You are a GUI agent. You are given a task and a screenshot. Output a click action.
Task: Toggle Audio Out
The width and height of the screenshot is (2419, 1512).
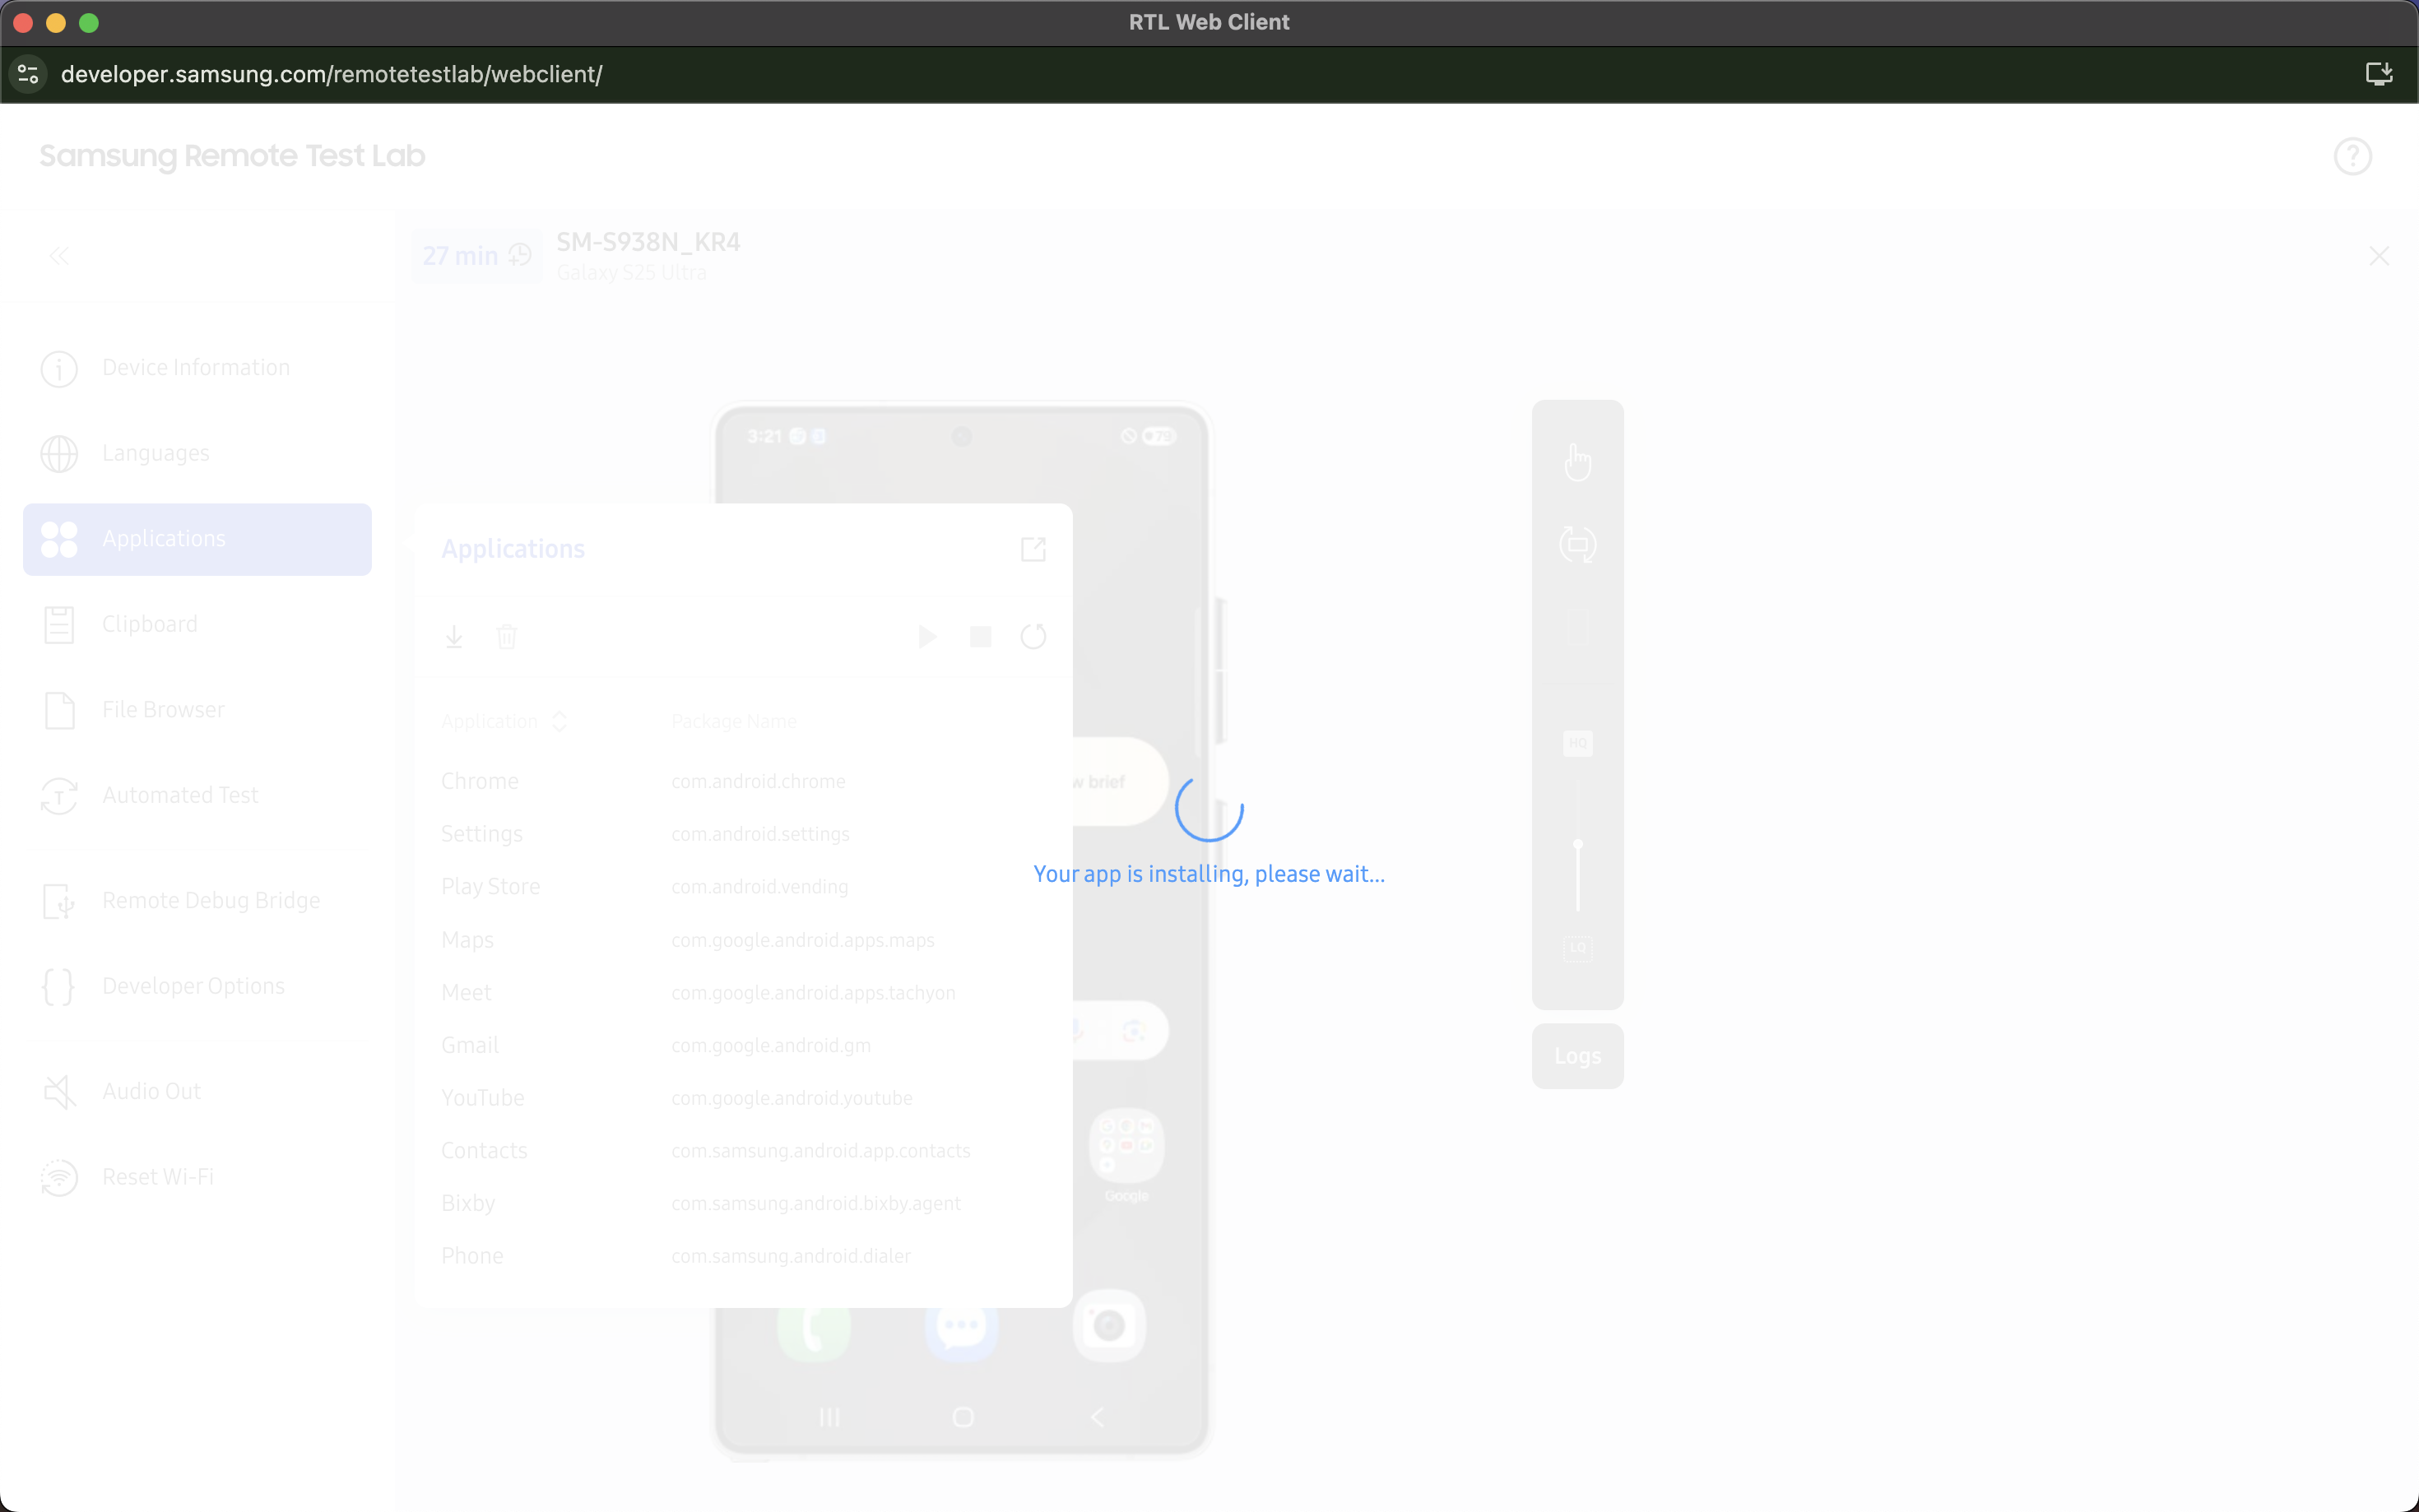pyautogui.click(x=197, y=1091)
